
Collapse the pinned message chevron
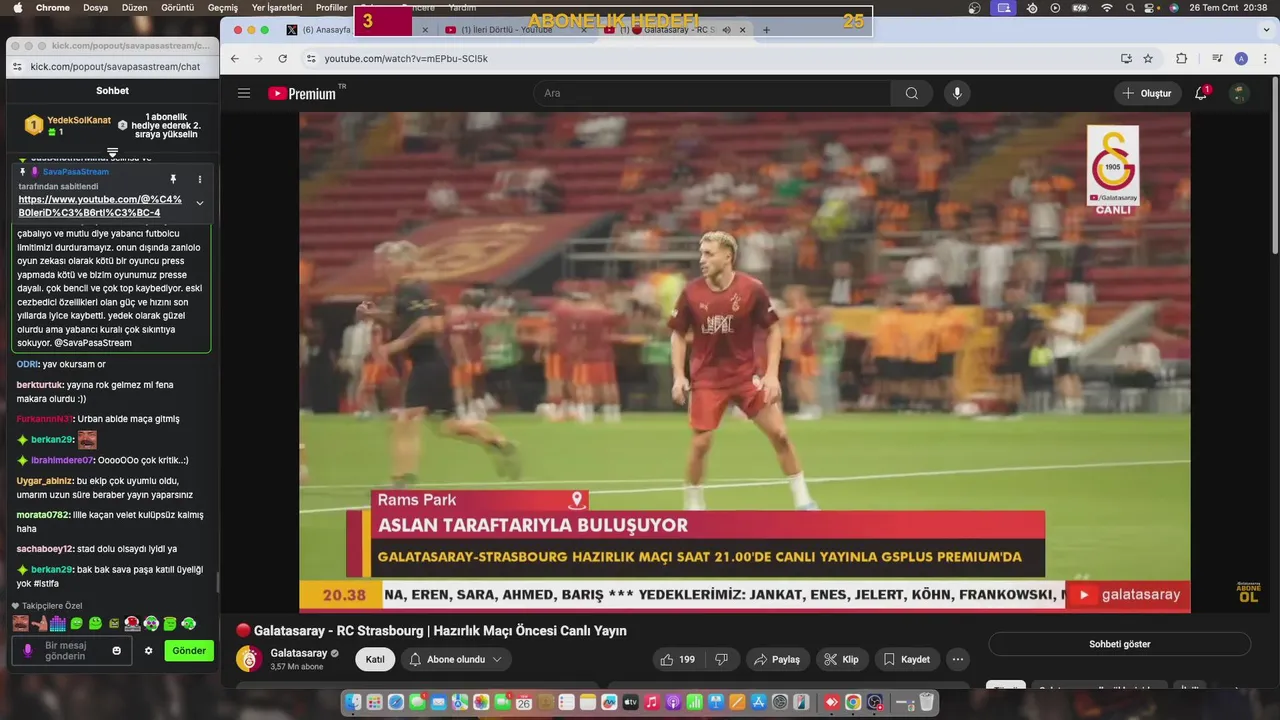pos(200,203)
